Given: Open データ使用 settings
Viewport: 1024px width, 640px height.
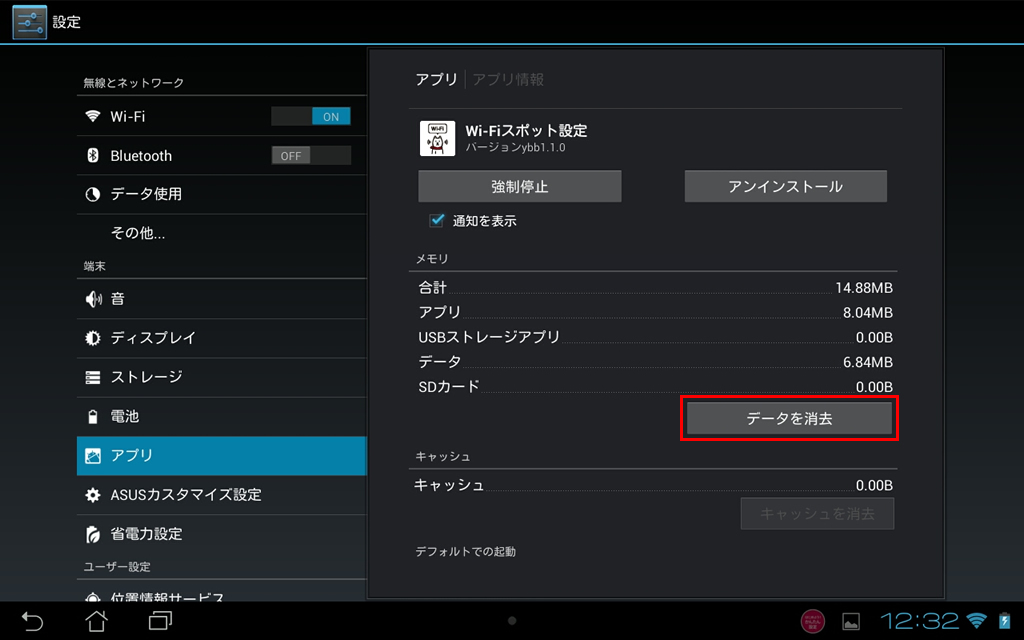Looking at the screenshot, I should pyautogui.click(x=221, y=194).
